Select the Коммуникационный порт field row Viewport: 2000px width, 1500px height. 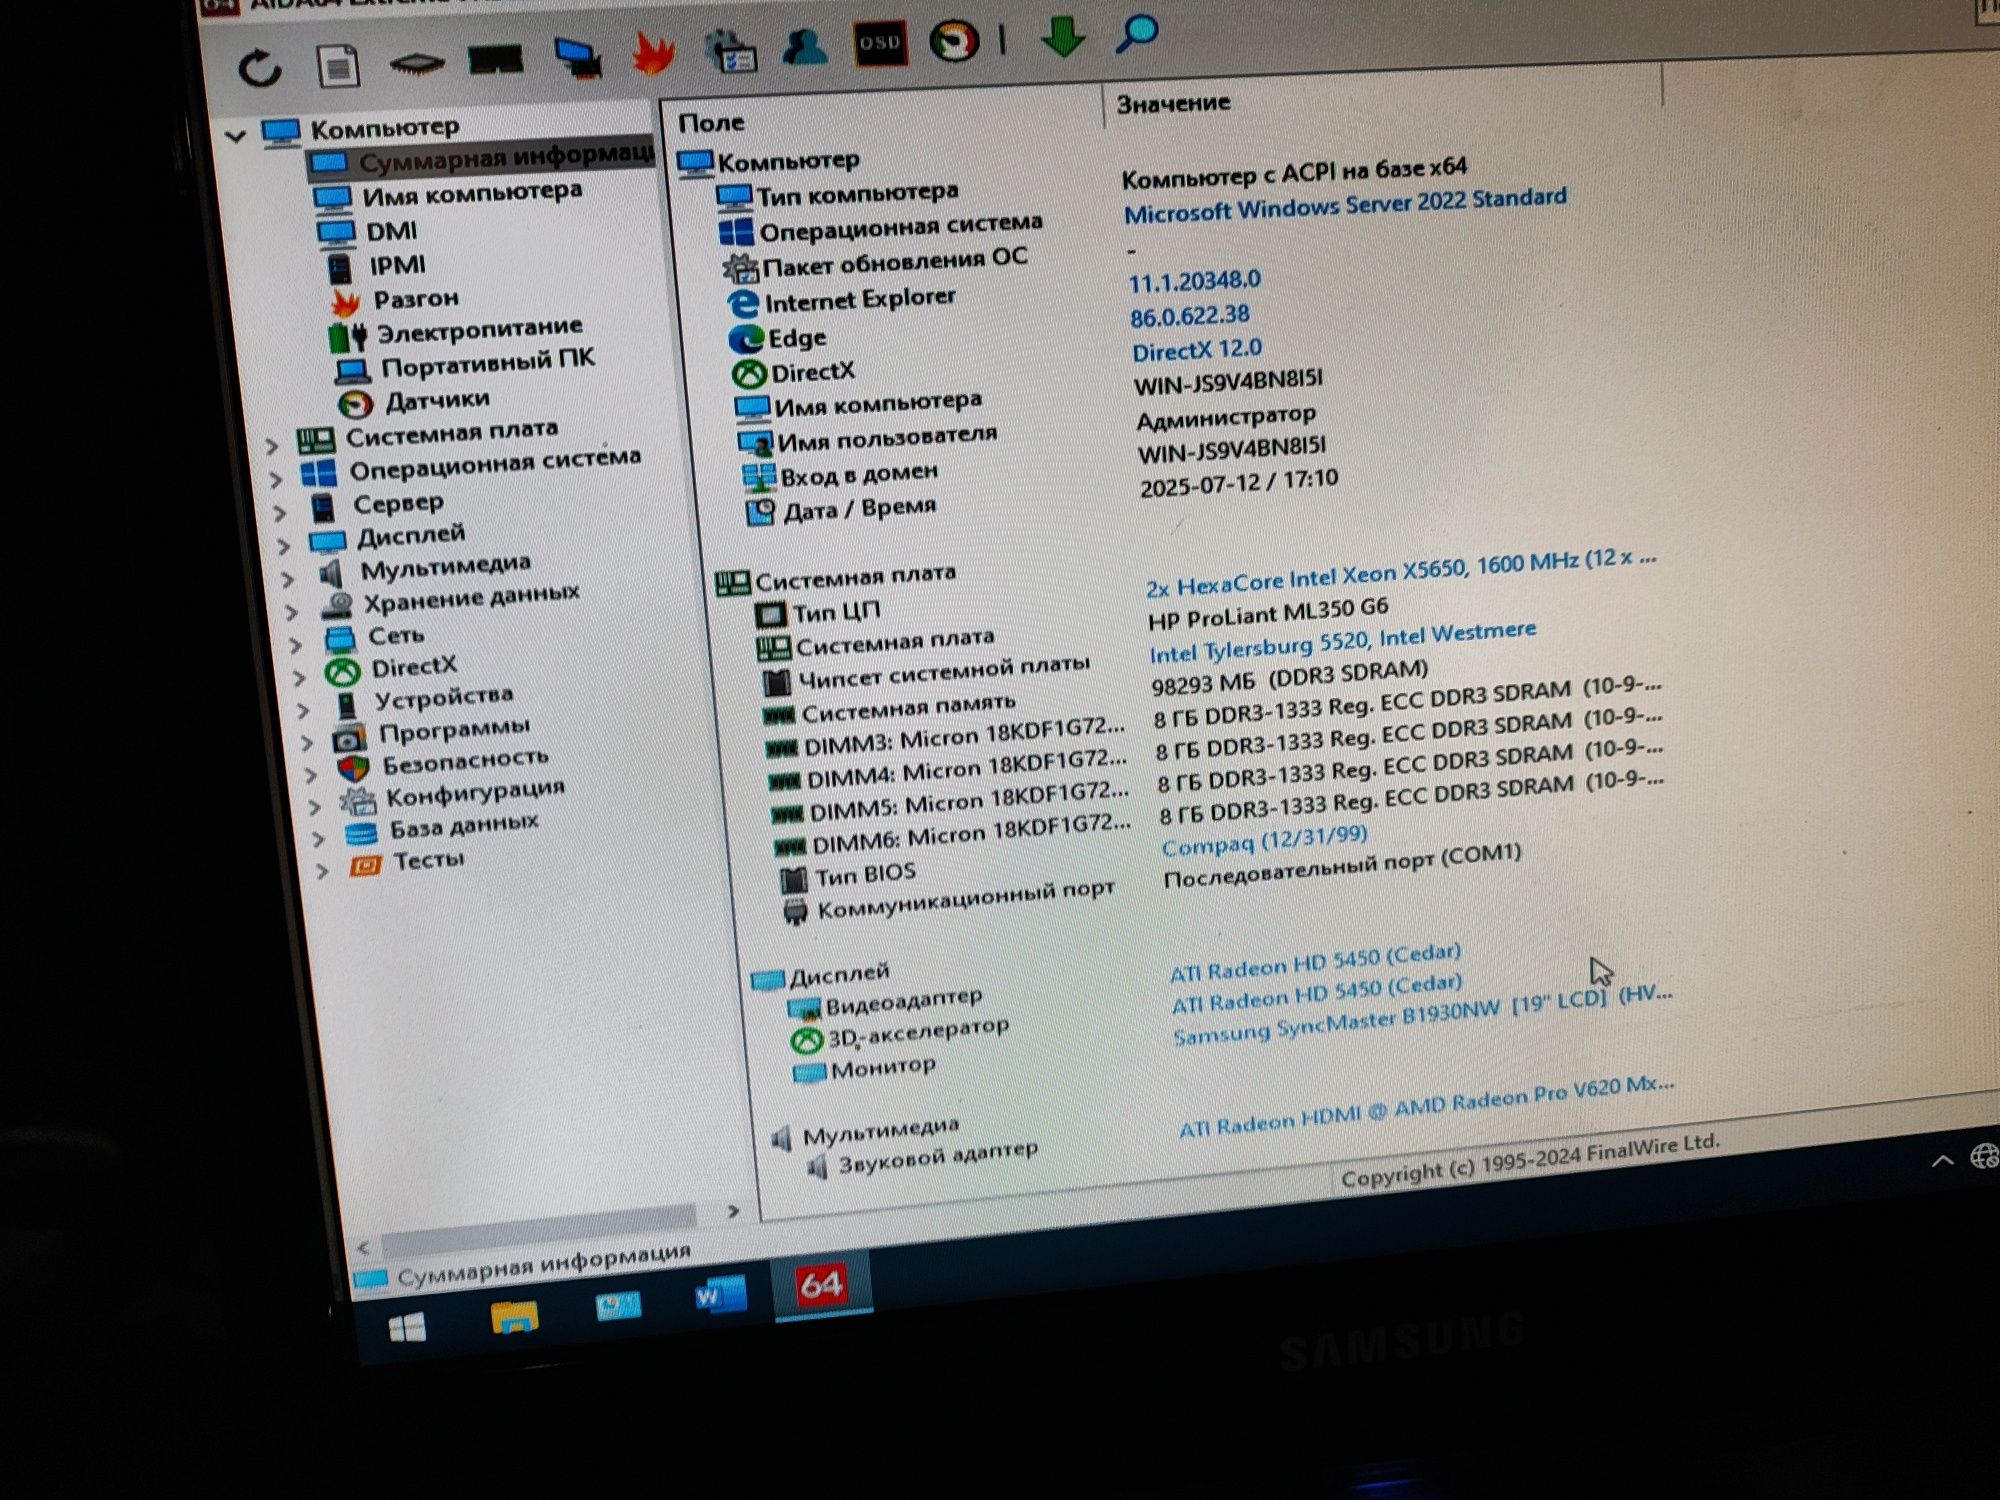click(x=949, y=901)
